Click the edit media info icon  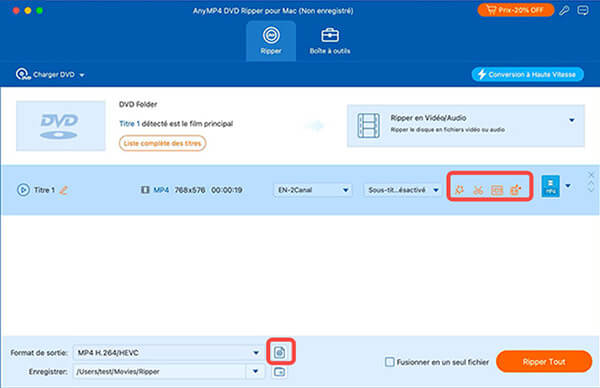click(x=497, y=190)
